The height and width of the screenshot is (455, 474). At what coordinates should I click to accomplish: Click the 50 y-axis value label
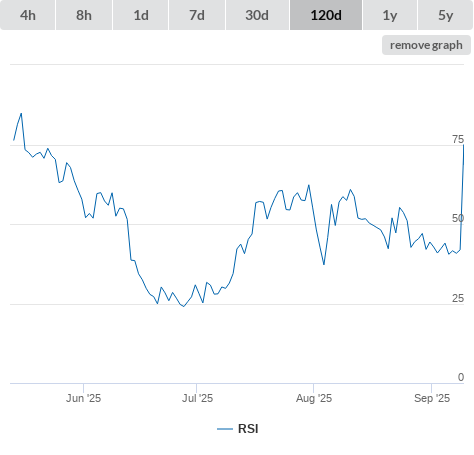point(458,218)
